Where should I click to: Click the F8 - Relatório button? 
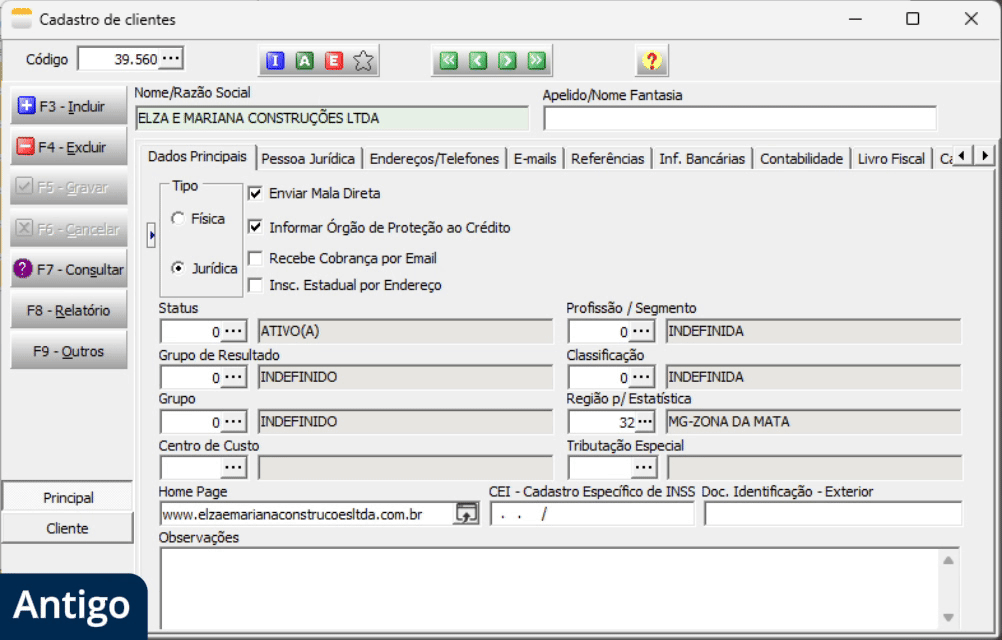69,310
